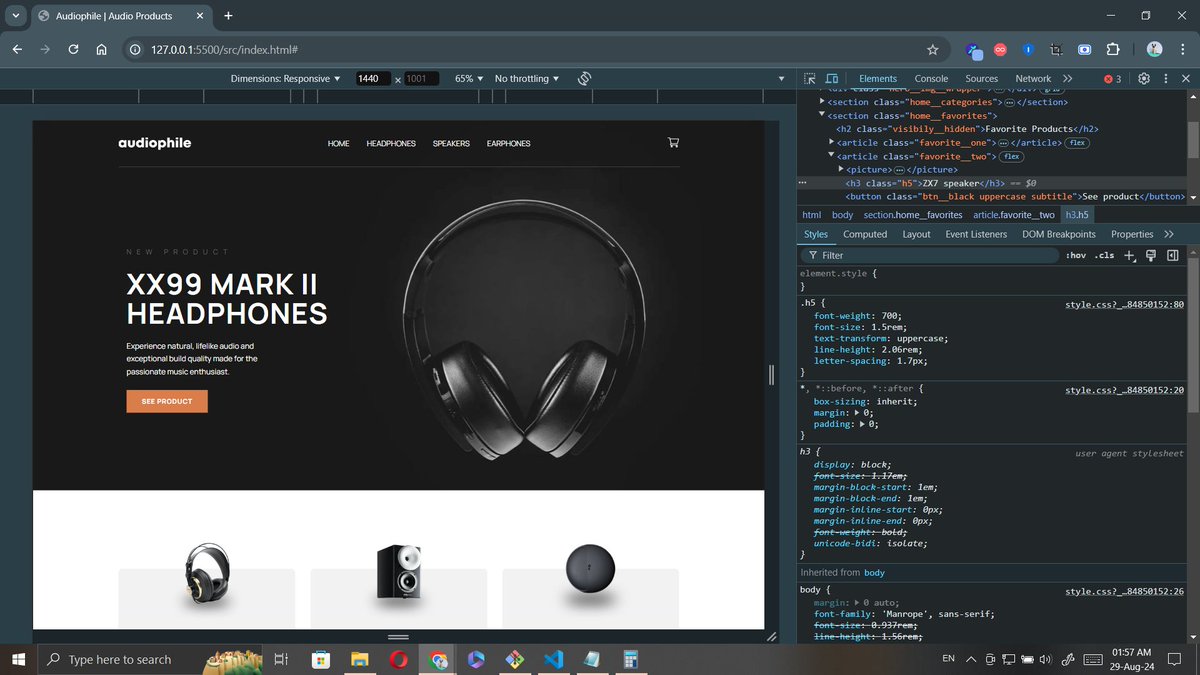Open the DevTools customize menu (three dots)
1200x675 pixels.
tap(1164, 78)
